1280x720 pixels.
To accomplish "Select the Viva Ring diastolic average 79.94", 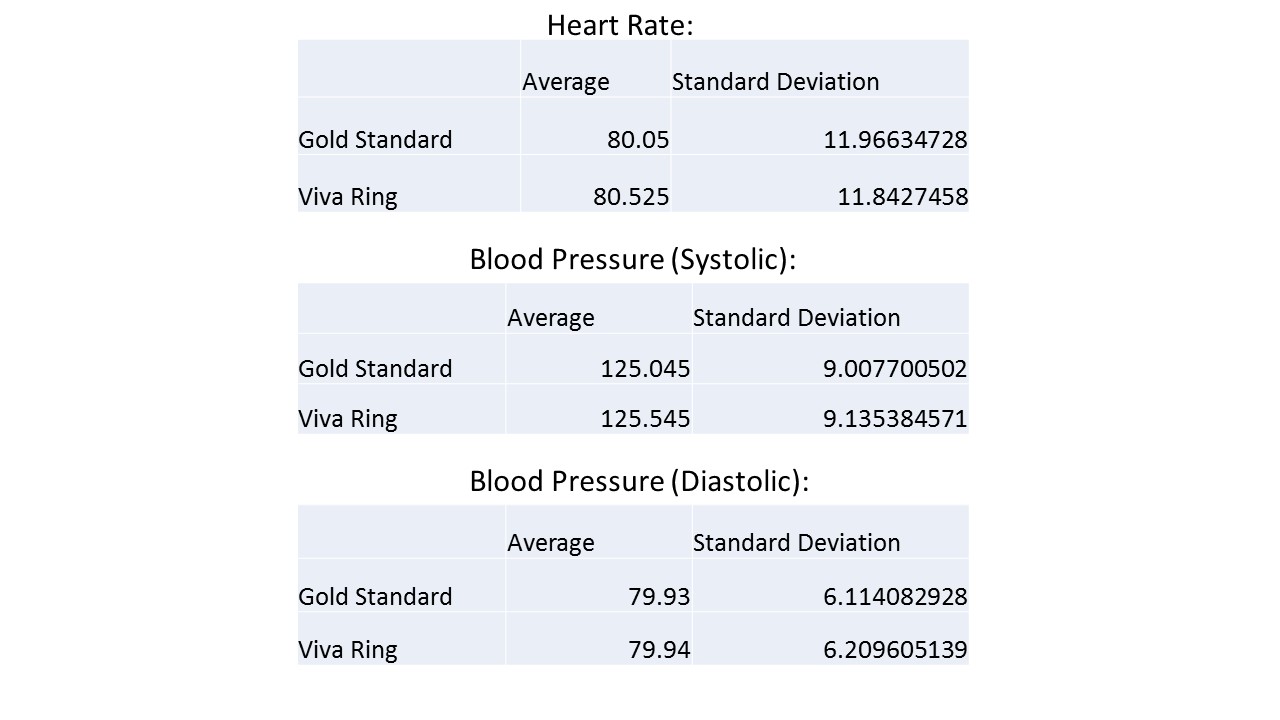I will coord(660,649).
